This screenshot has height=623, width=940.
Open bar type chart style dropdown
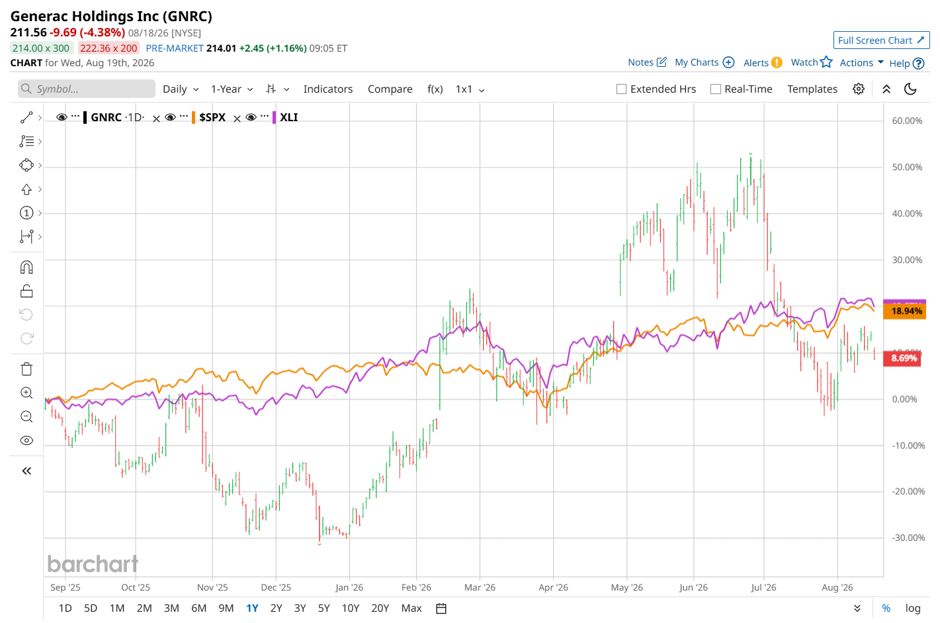click(x=278, y=89)
